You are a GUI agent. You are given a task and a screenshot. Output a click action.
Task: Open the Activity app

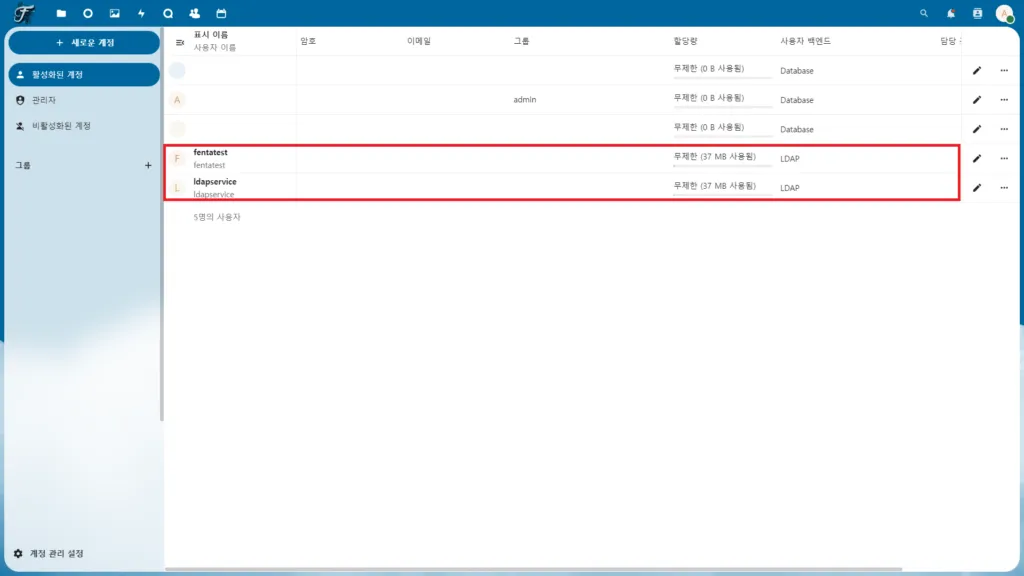[140, 14]
